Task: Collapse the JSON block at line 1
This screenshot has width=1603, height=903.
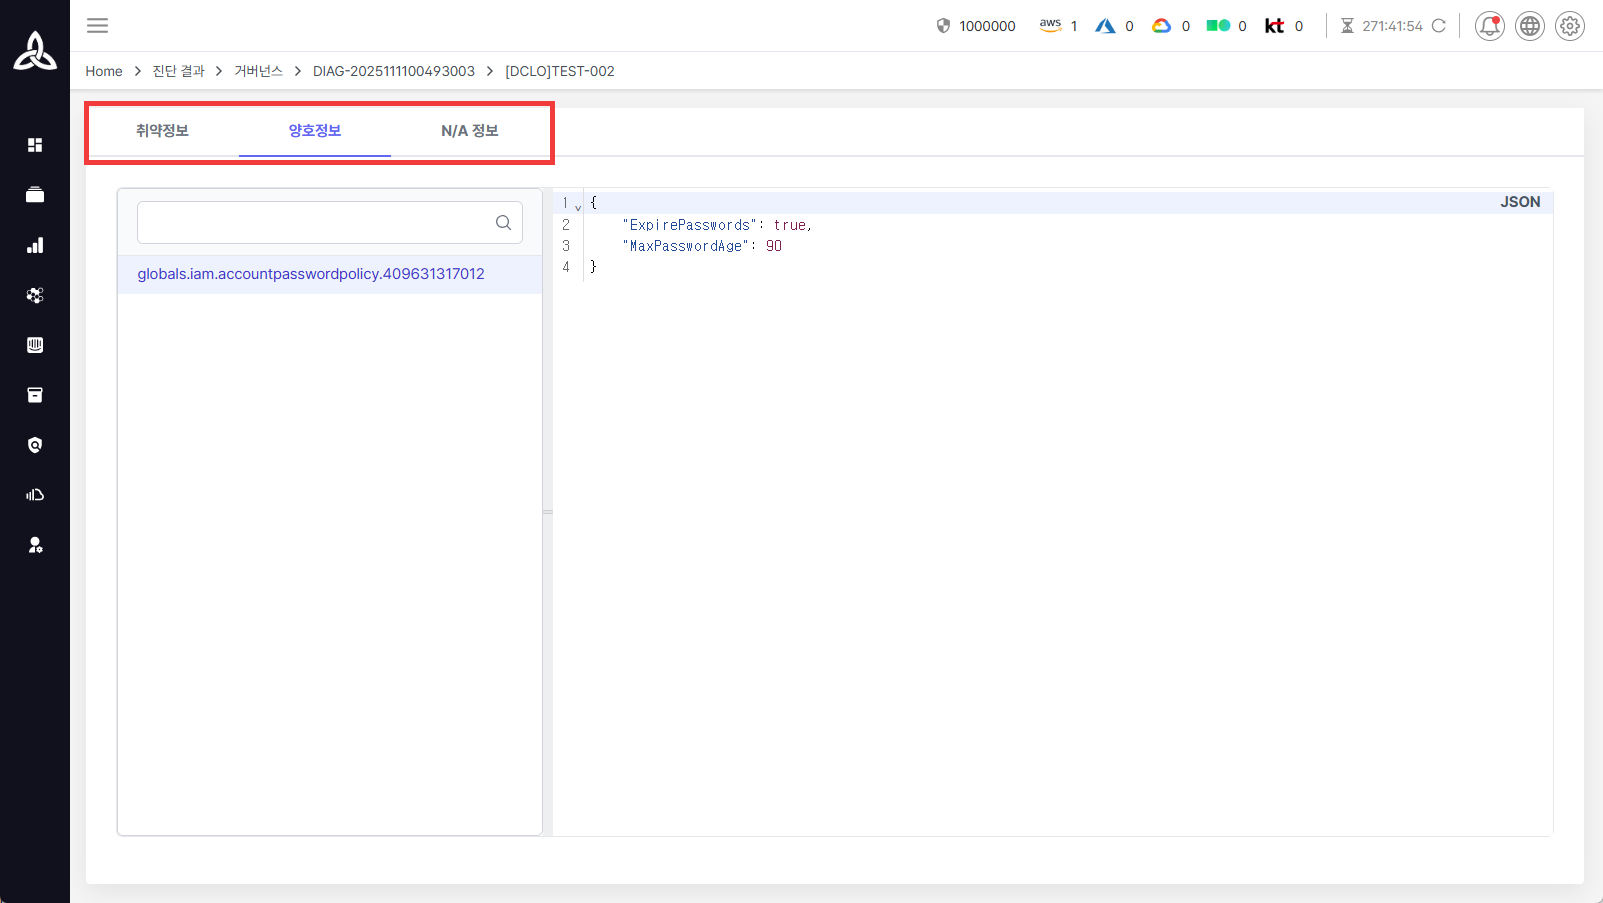Action: point(578,207)
